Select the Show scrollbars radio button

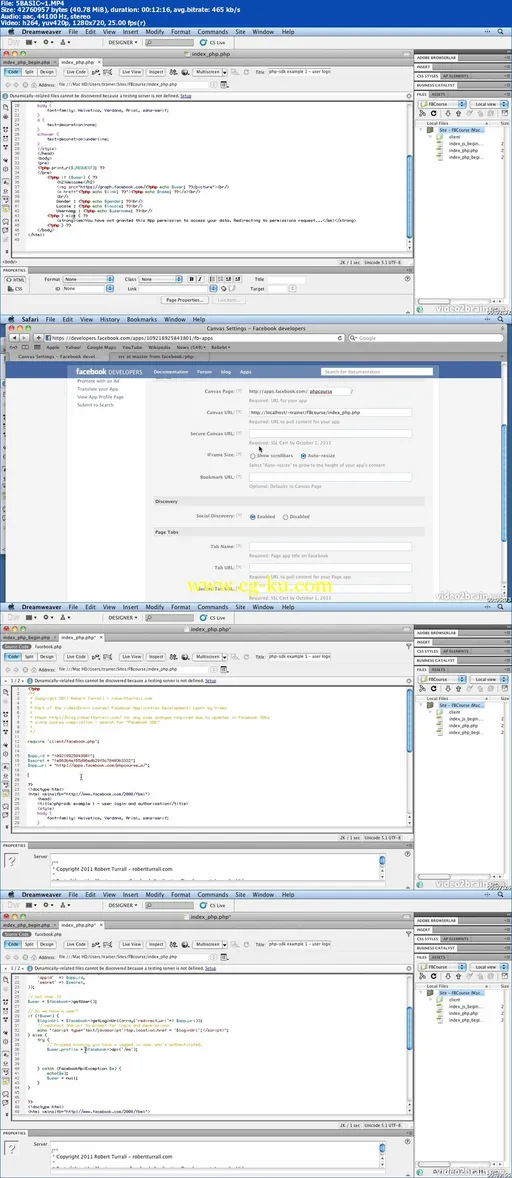(x=252, y=455)
